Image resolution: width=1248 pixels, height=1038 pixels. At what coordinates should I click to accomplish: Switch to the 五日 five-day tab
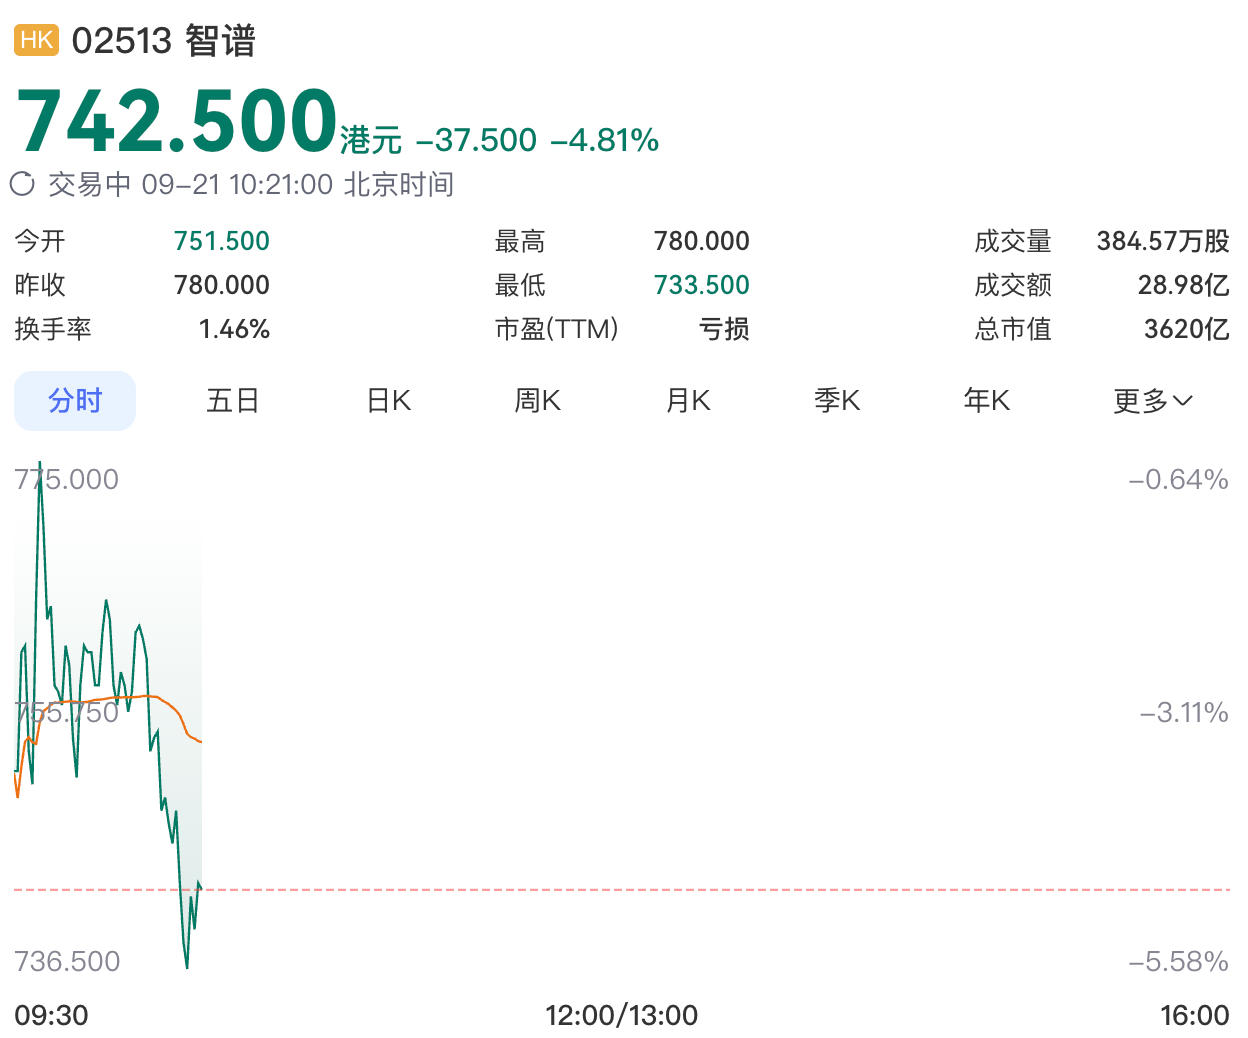(232, 401)
